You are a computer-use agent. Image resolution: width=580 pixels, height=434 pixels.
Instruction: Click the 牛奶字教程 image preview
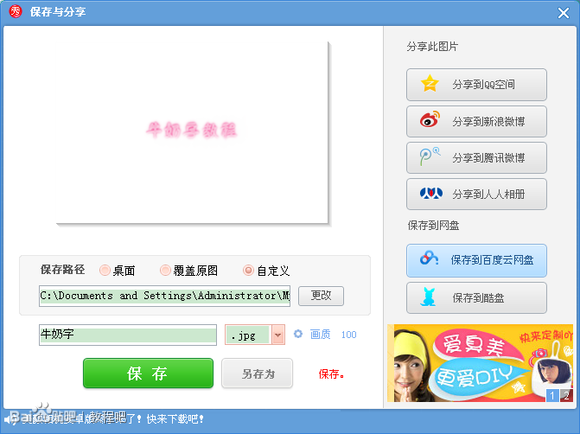[192, 132]
